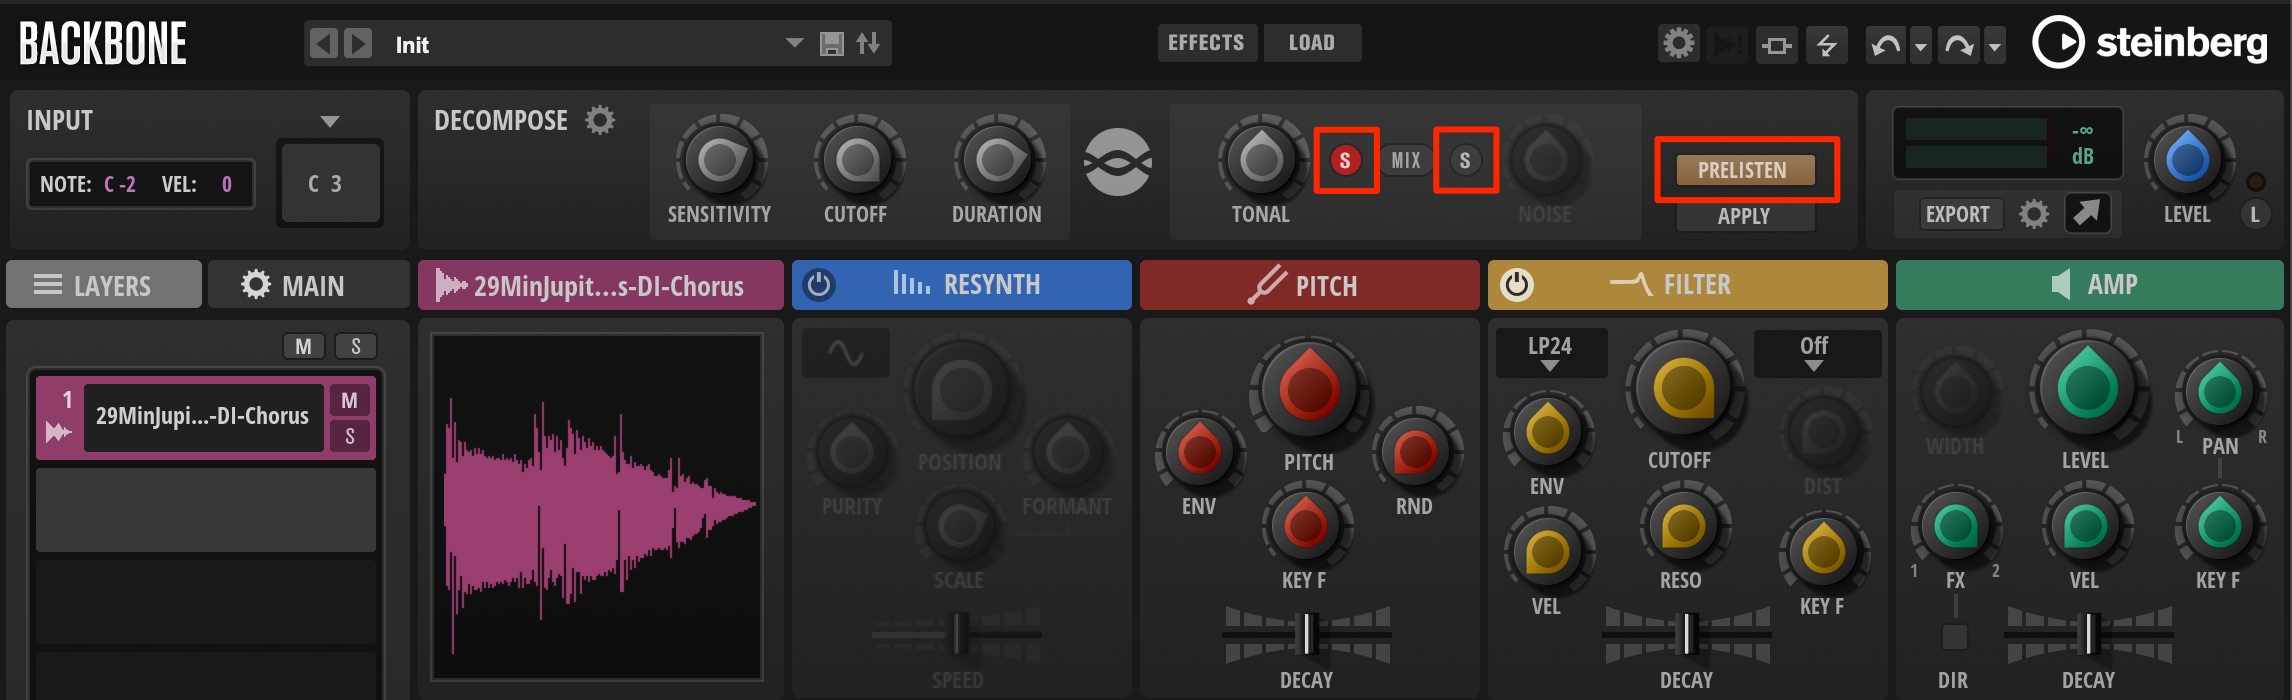Select the sine waveform icon in Resynth
Viewport: 2292px width, 700px height.
click(846, 353)
